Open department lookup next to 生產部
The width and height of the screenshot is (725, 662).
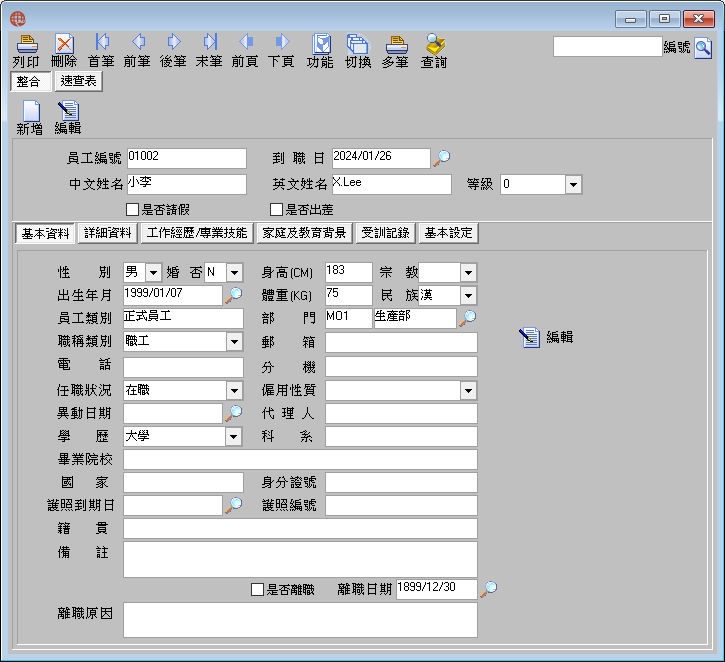coord(467,318)
